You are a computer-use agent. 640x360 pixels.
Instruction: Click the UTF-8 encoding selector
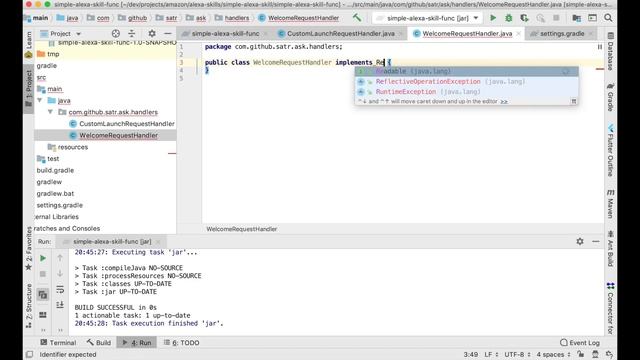[517, 354]
